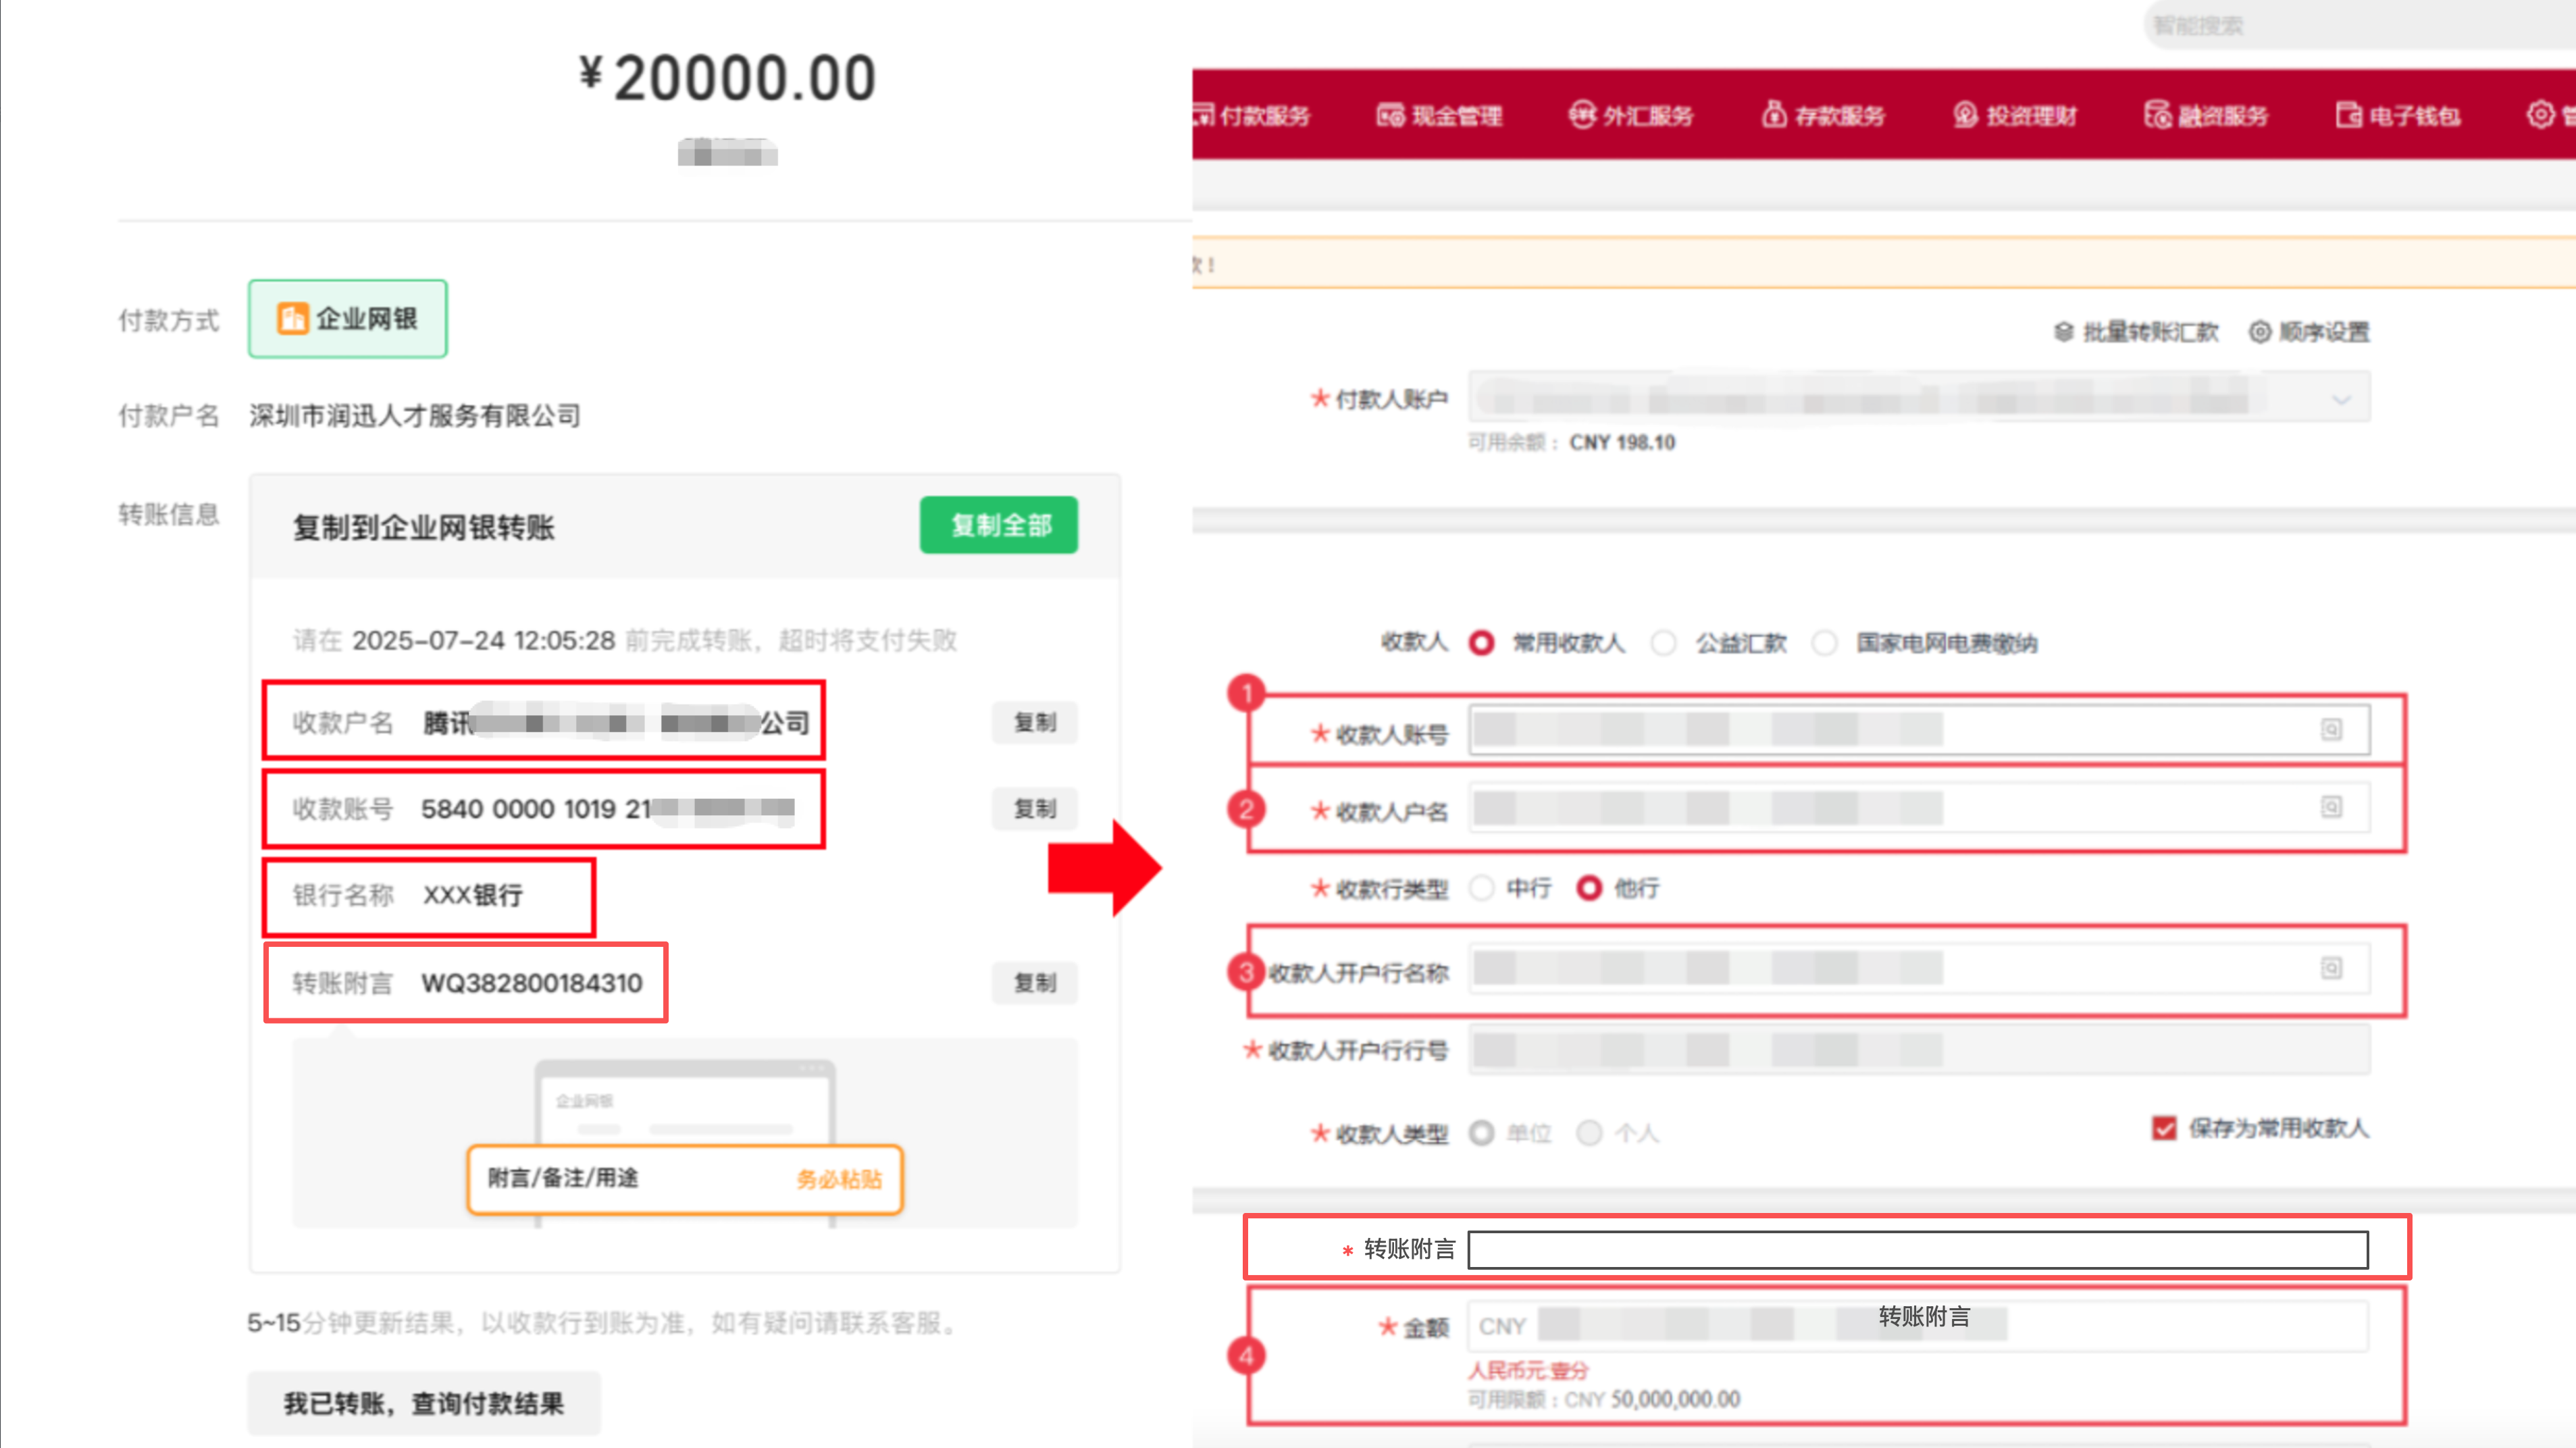
Task: Click the 存款服务 money bag icon
Action: point(1774,115)
